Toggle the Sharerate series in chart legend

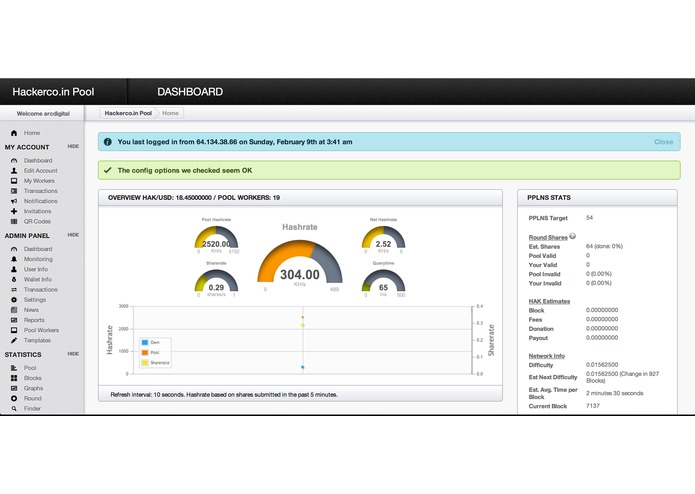(x=155, y=363)
